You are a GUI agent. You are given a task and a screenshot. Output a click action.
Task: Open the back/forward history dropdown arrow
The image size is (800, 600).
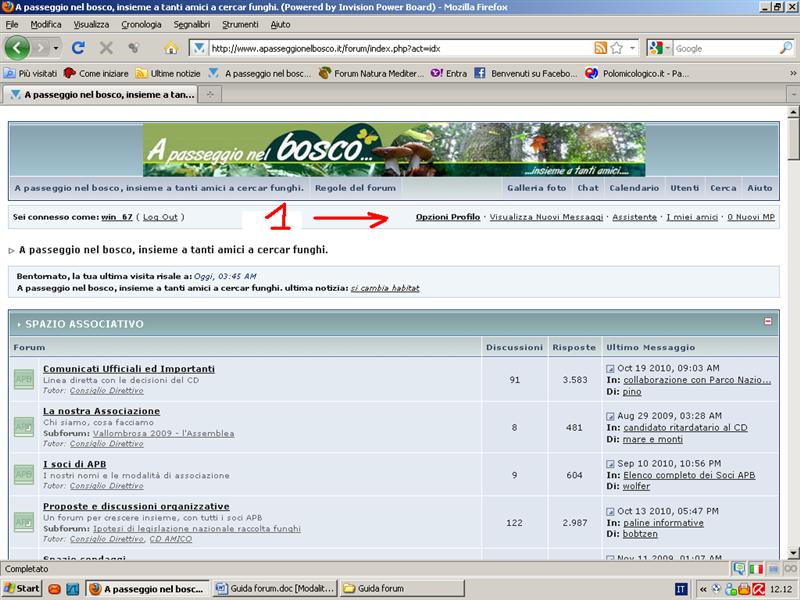click(56, 48)
